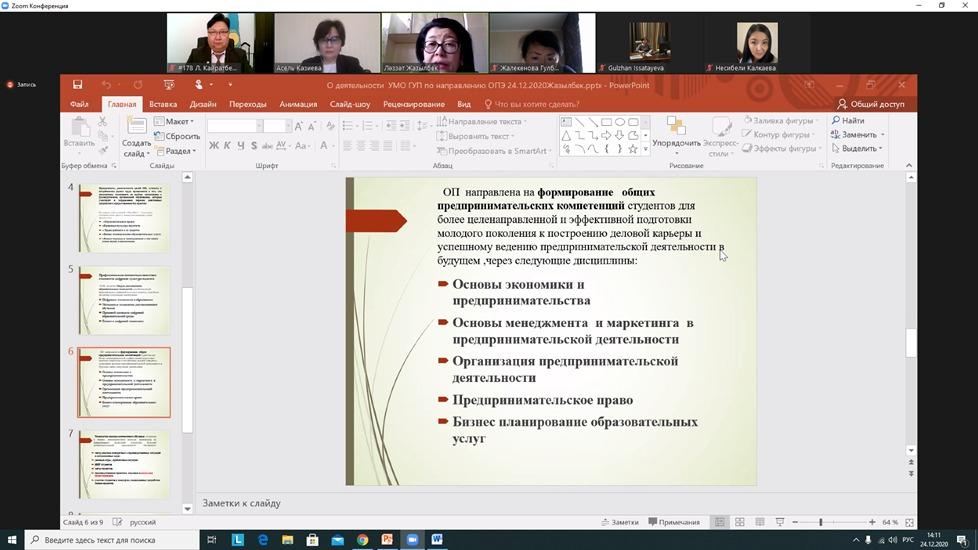Open reading view from status bar
This screenshot has width=978, height=550.
[759, 522]
